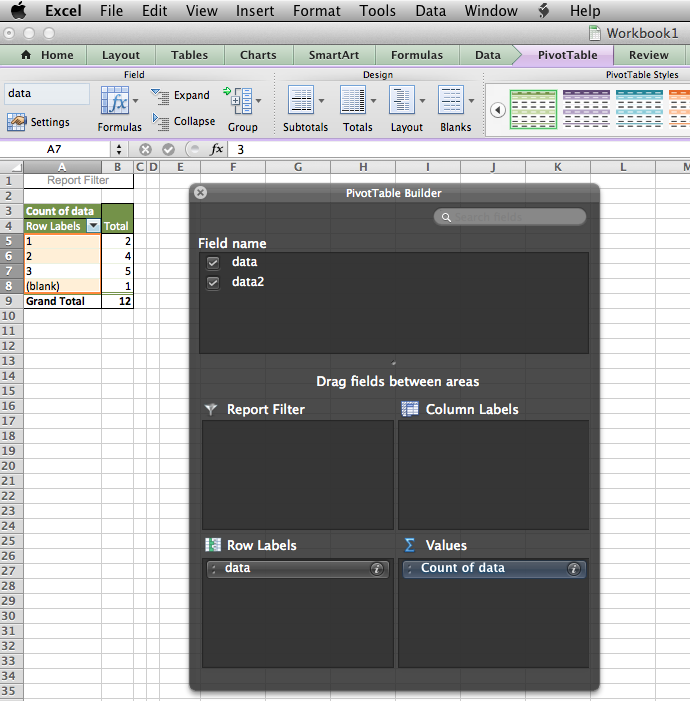Viewport: 690px width, 701px height.
Task: Switch to the SmartArt ribbon tab
Action: 334,55
